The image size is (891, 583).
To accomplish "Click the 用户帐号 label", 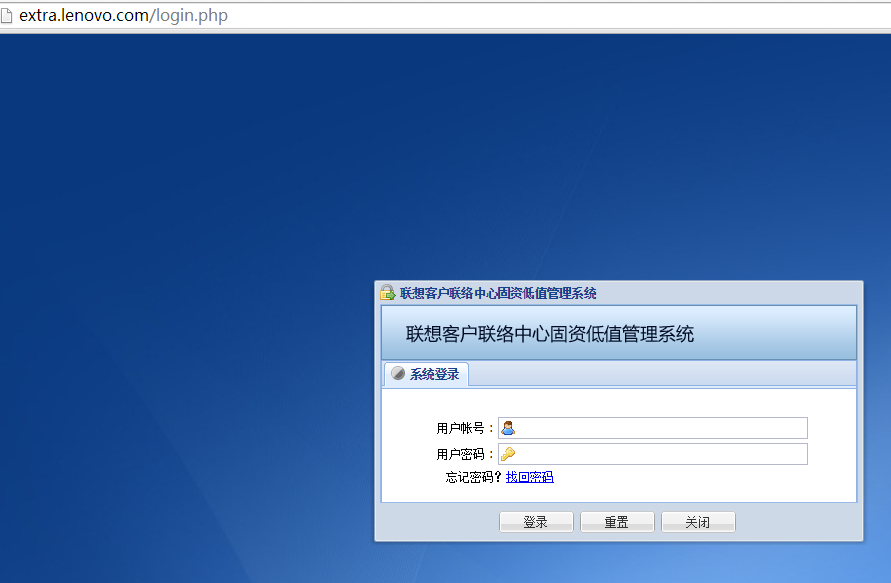I will 464,428.
